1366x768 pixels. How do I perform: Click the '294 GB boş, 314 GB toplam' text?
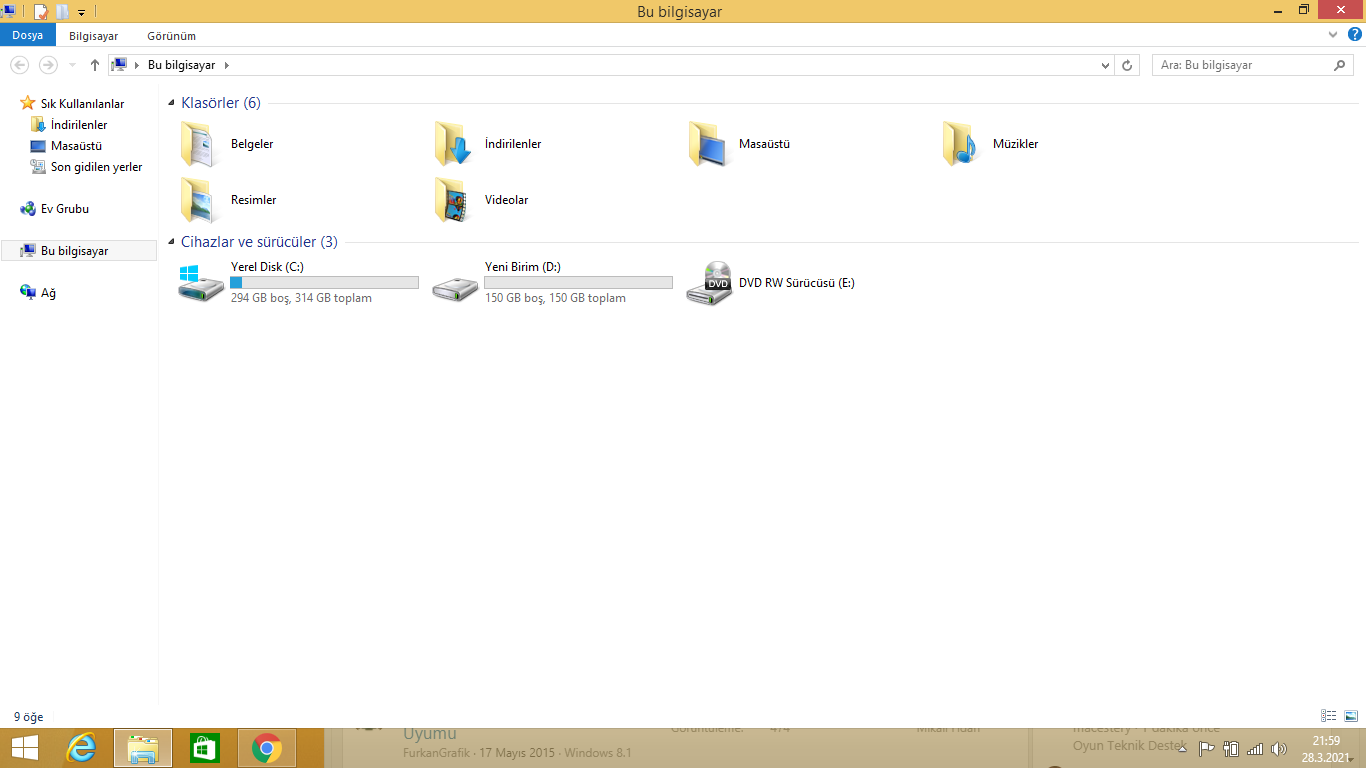pos(301,298)
